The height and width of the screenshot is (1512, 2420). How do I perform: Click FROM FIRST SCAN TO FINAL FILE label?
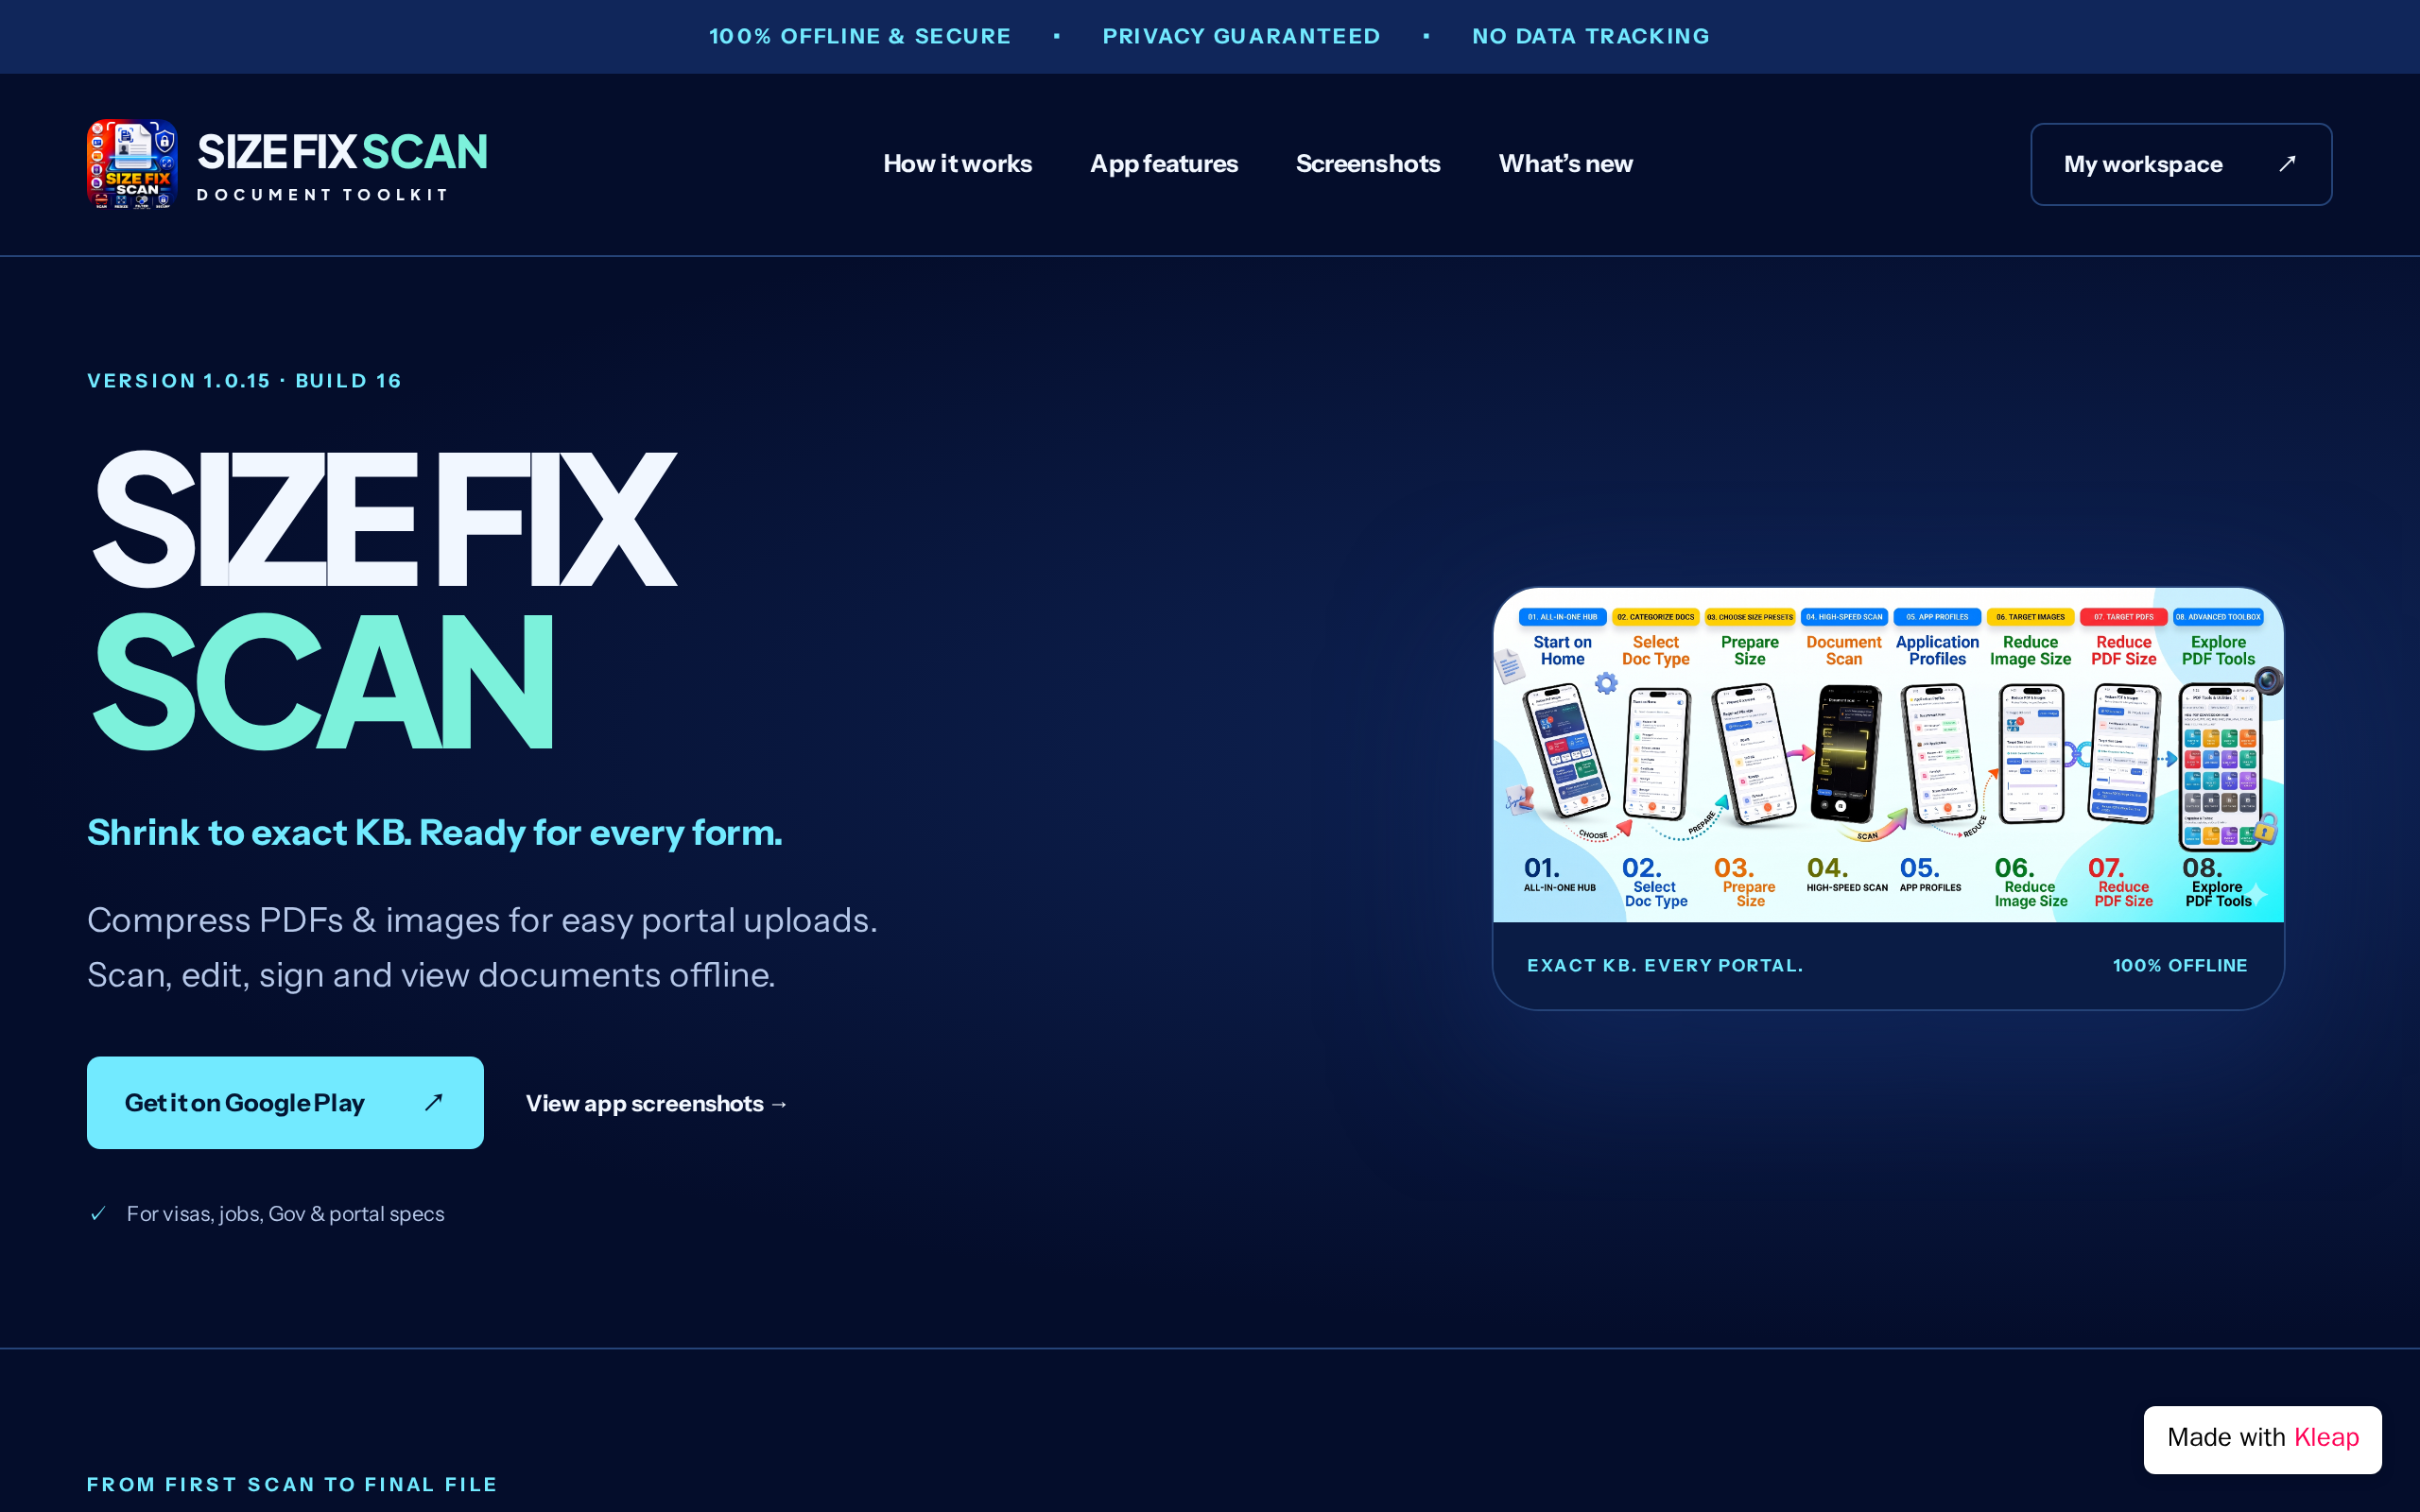[292, 1485]
